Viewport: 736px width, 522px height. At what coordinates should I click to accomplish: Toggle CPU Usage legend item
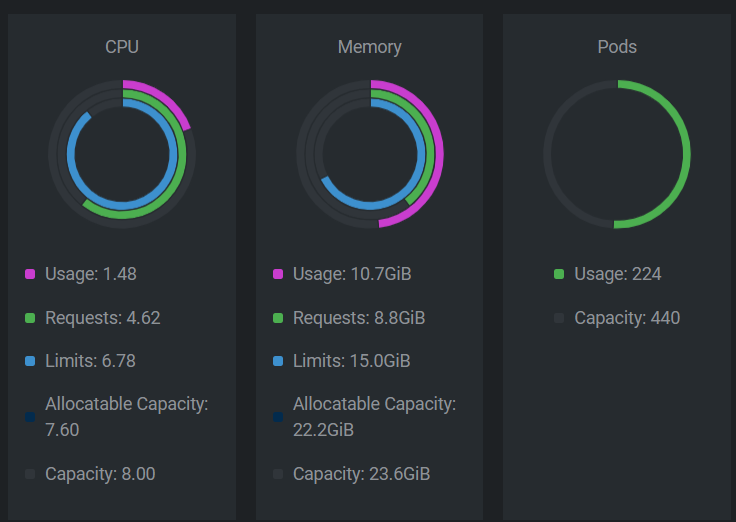pos(81,274)
